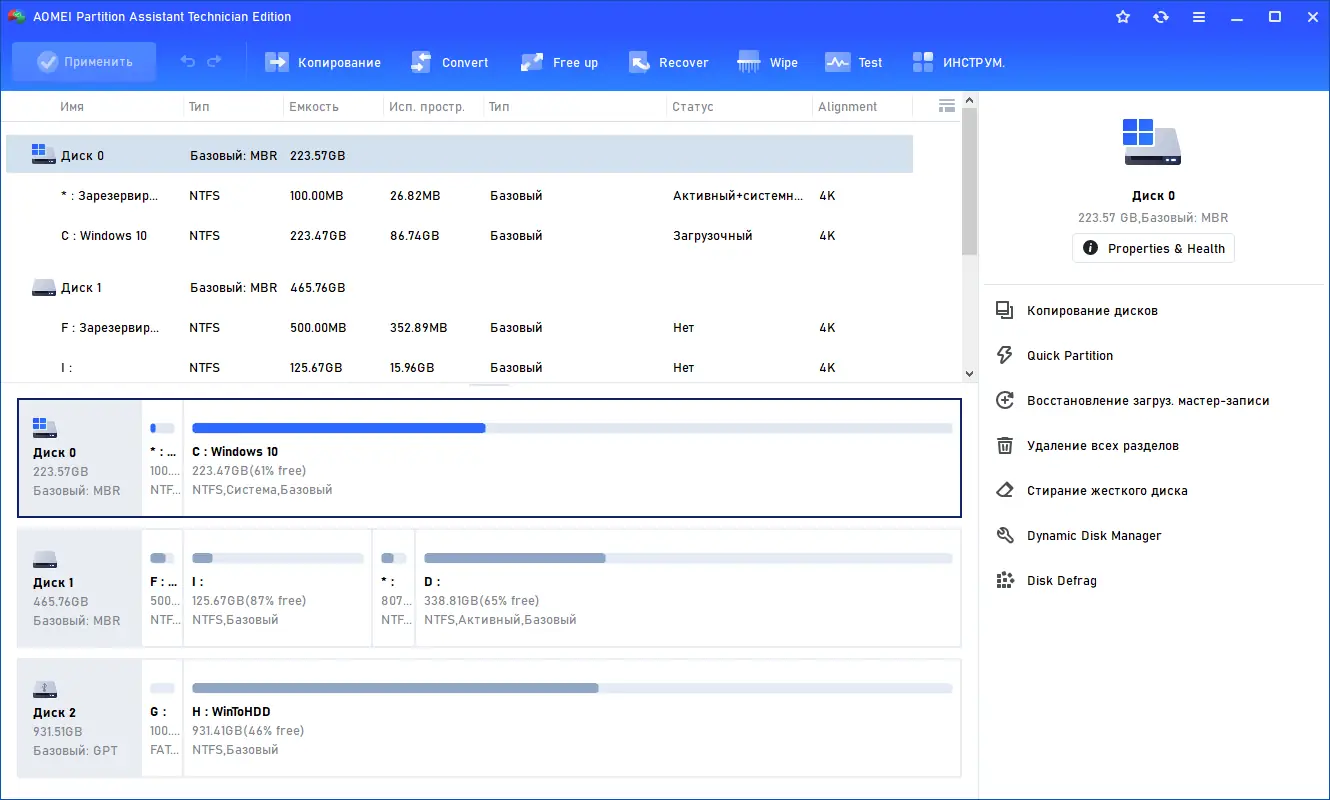Sort by the Имя column header
This screenshot has width=1330, height=800.
click(72, 107)
